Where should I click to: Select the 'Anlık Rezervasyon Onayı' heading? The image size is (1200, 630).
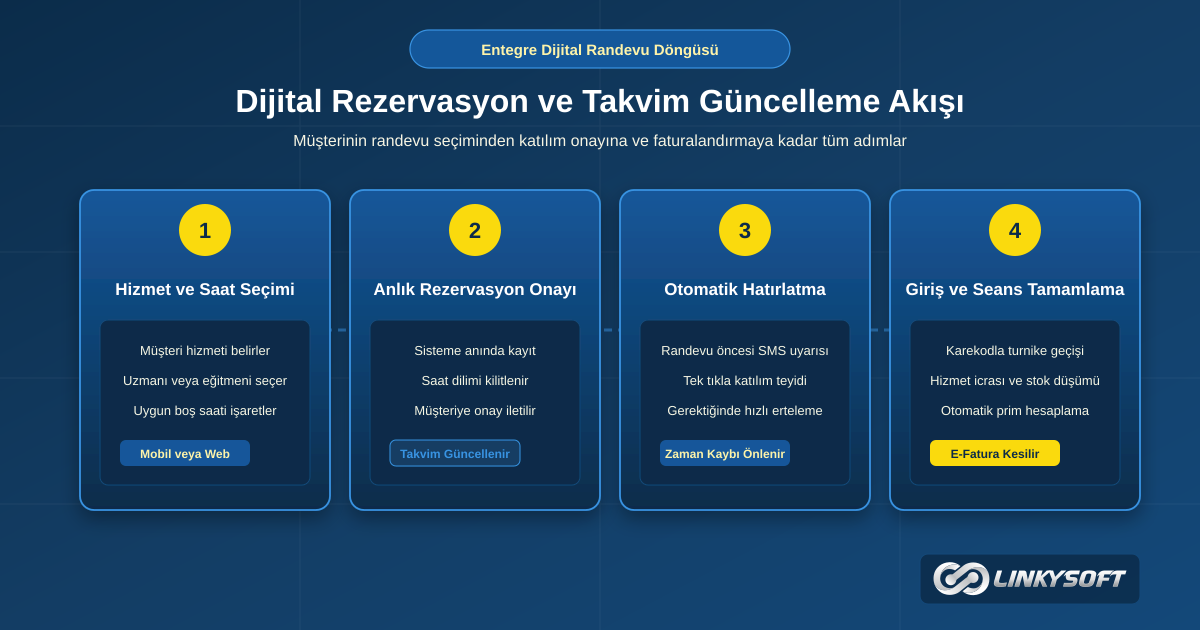[x=475, y=289]
